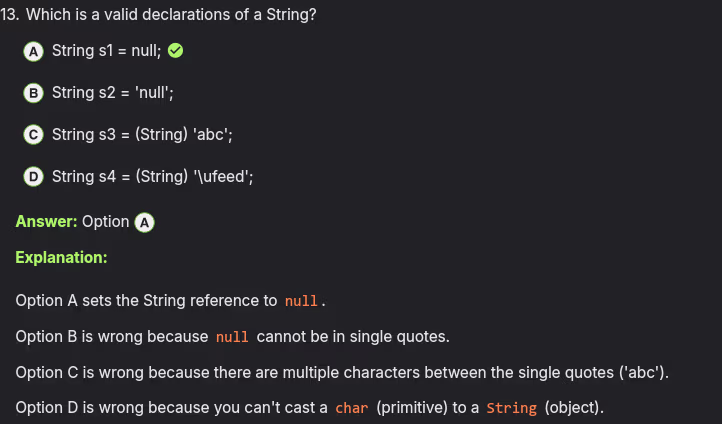Click the circled A badge beside Answer: Option
Viewport: 722px width, 424px height.
(144, 222)
